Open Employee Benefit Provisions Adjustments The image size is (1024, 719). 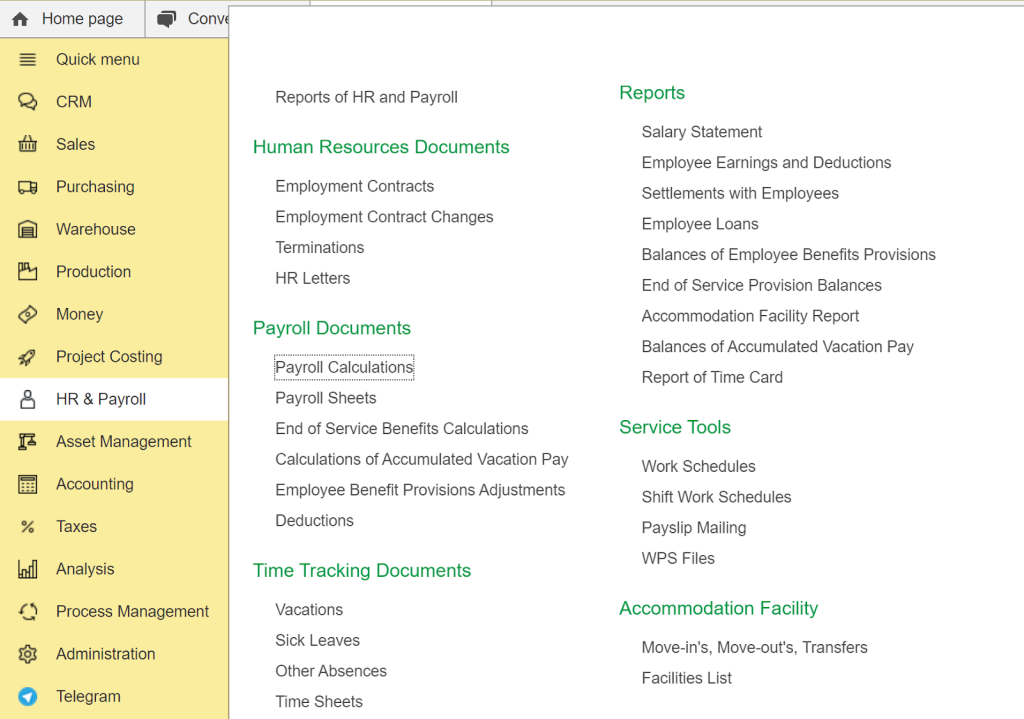pos(420,490)
